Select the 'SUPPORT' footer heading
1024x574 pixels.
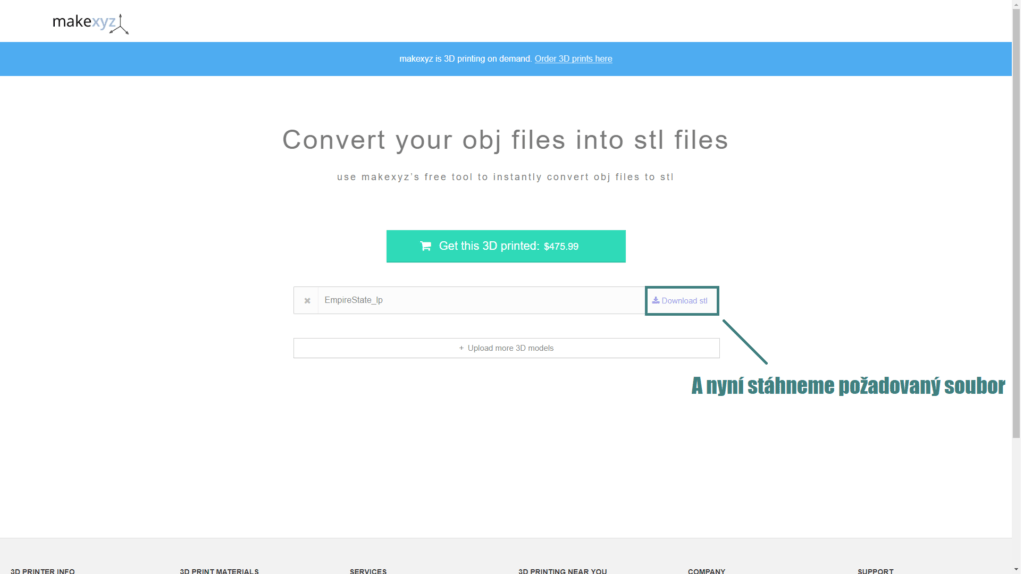[875, 570]
